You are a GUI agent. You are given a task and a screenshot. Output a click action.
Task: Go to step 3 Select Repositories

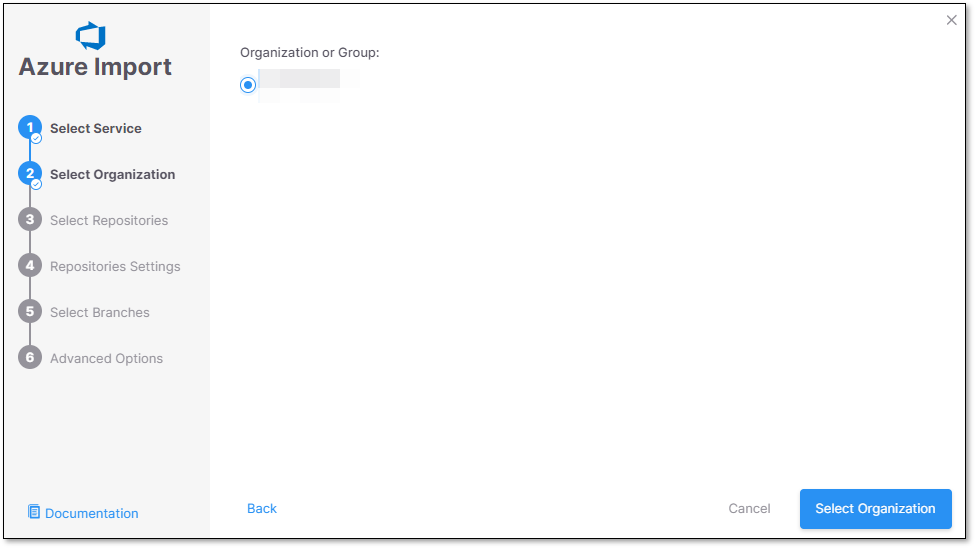[x=109, y=220]
